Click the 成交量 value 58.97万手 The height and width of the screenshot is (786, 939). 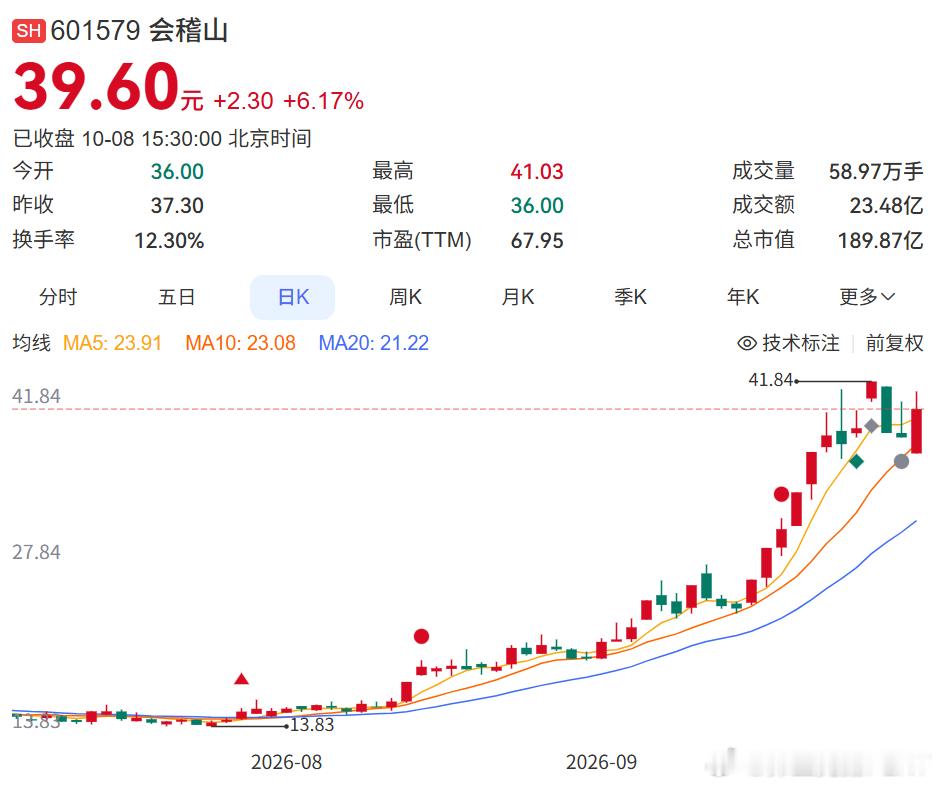876,172
